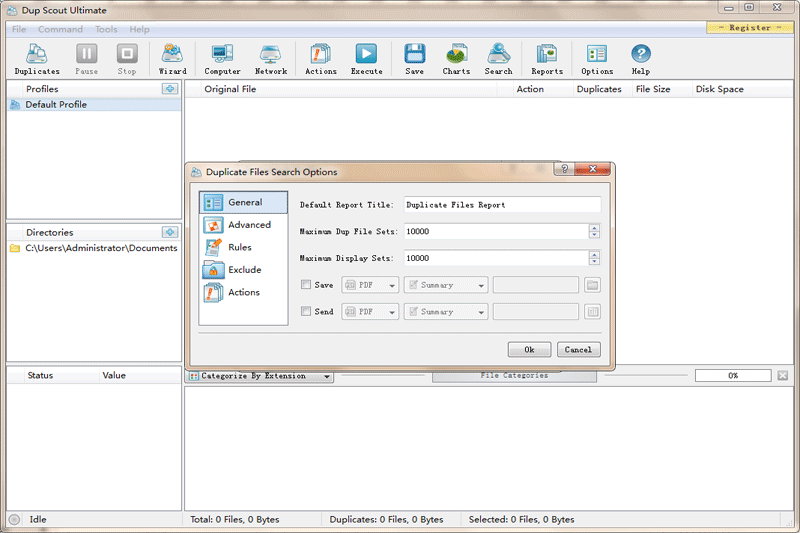
Task: Open the Options toolbar icon
Action: [597, 59]
